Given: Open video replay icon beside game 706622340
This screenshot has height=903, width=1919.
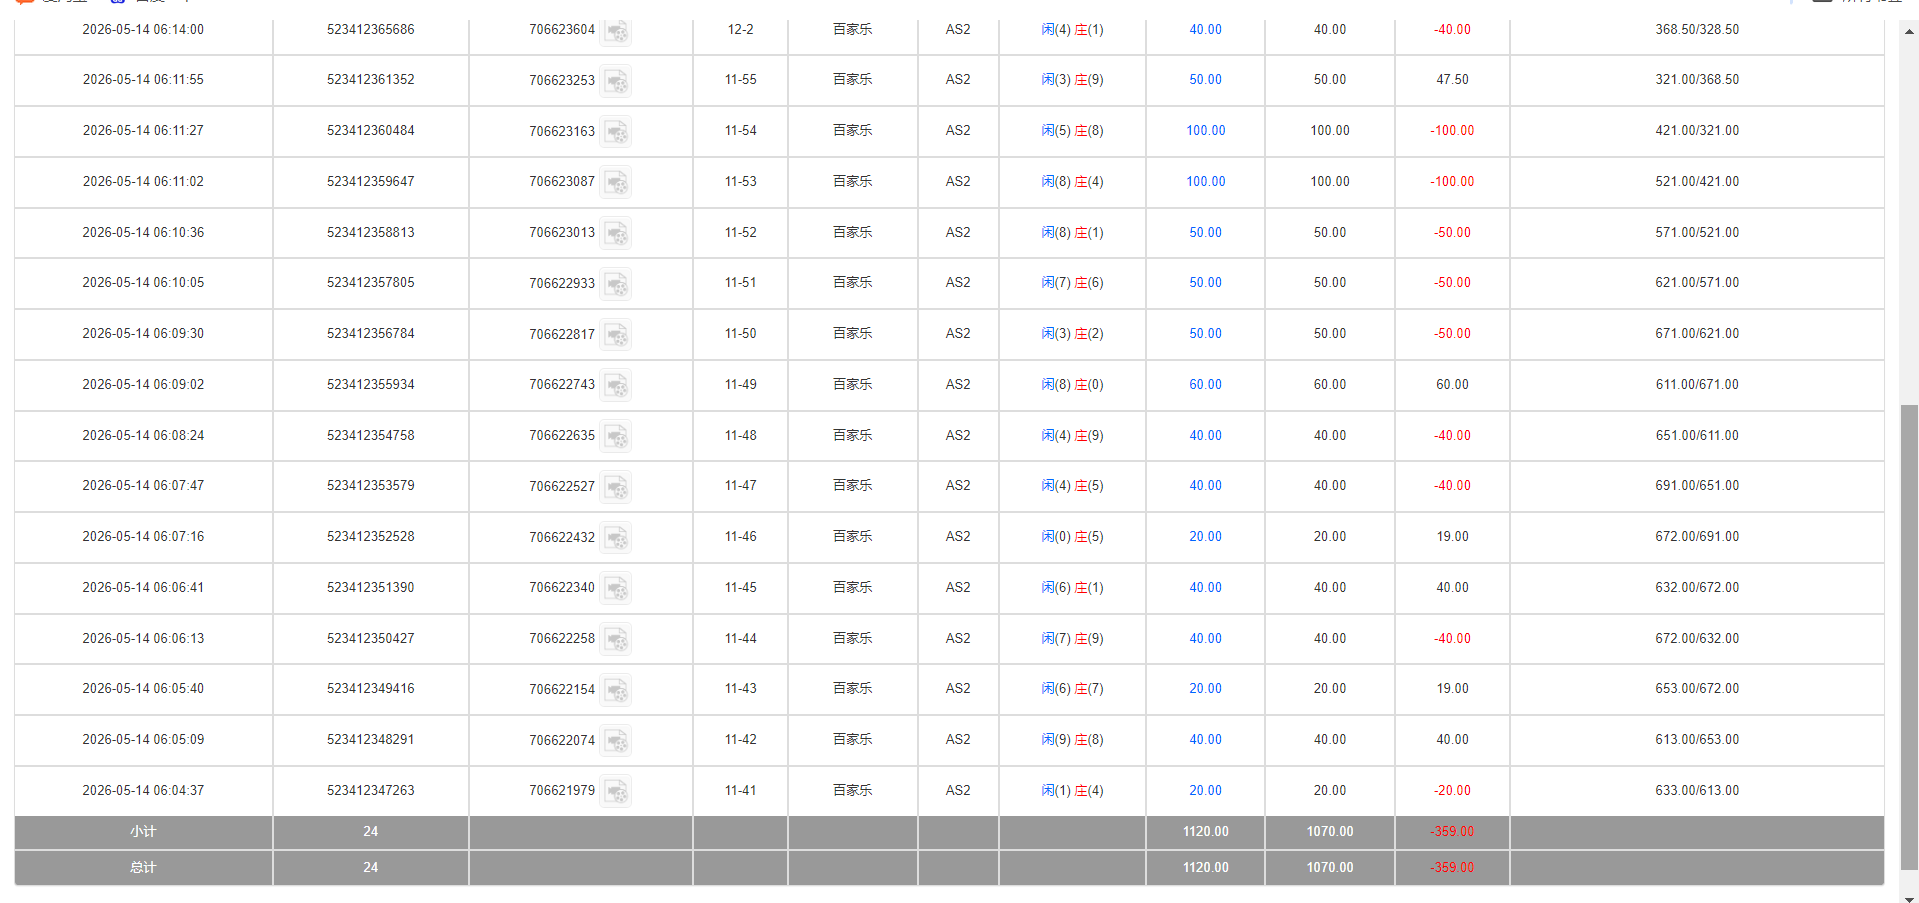Looking at the screenshot, I should [616, 588].
